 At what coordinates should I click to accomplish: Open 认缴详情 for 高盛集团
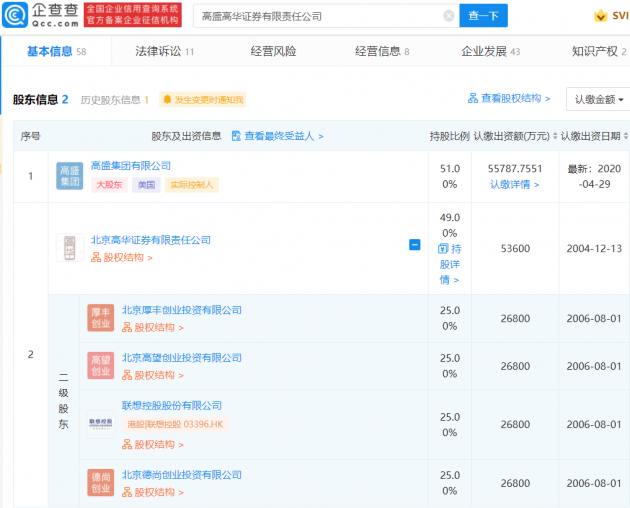coord(514,184)
